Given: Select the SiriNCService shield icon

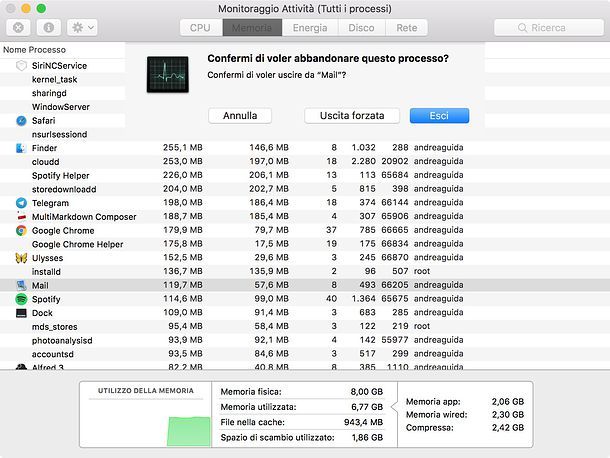Looking at the screenshot, I should [x=21, y=65].
